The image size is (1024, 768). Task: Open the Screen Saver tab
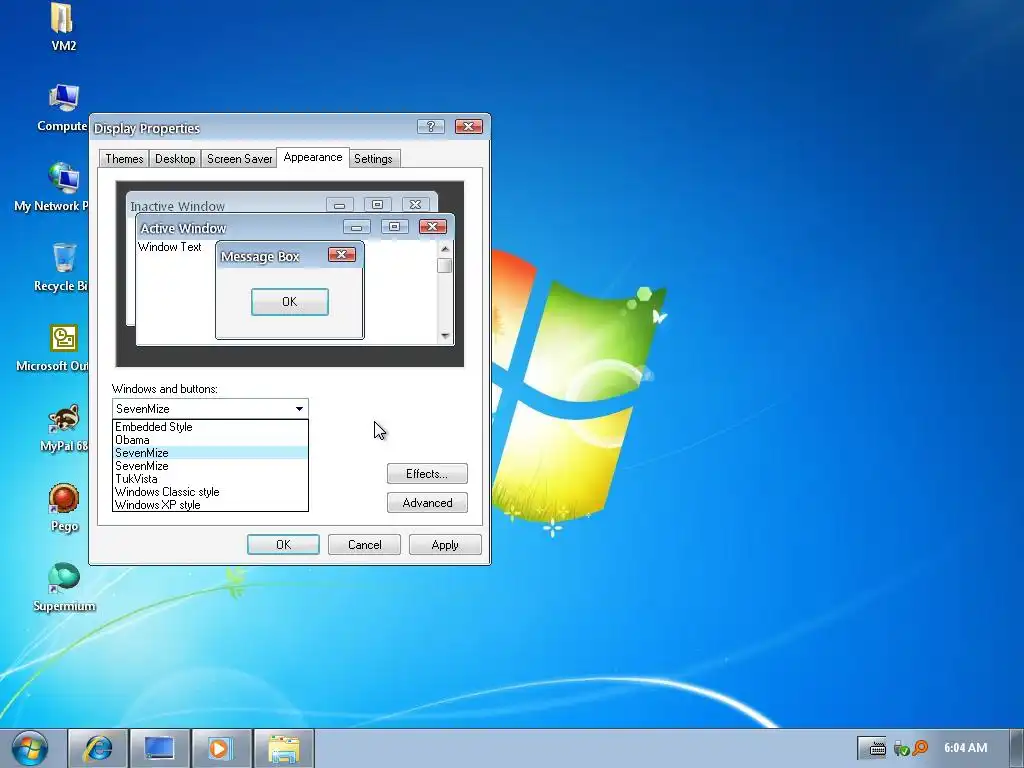coord(239,159)
